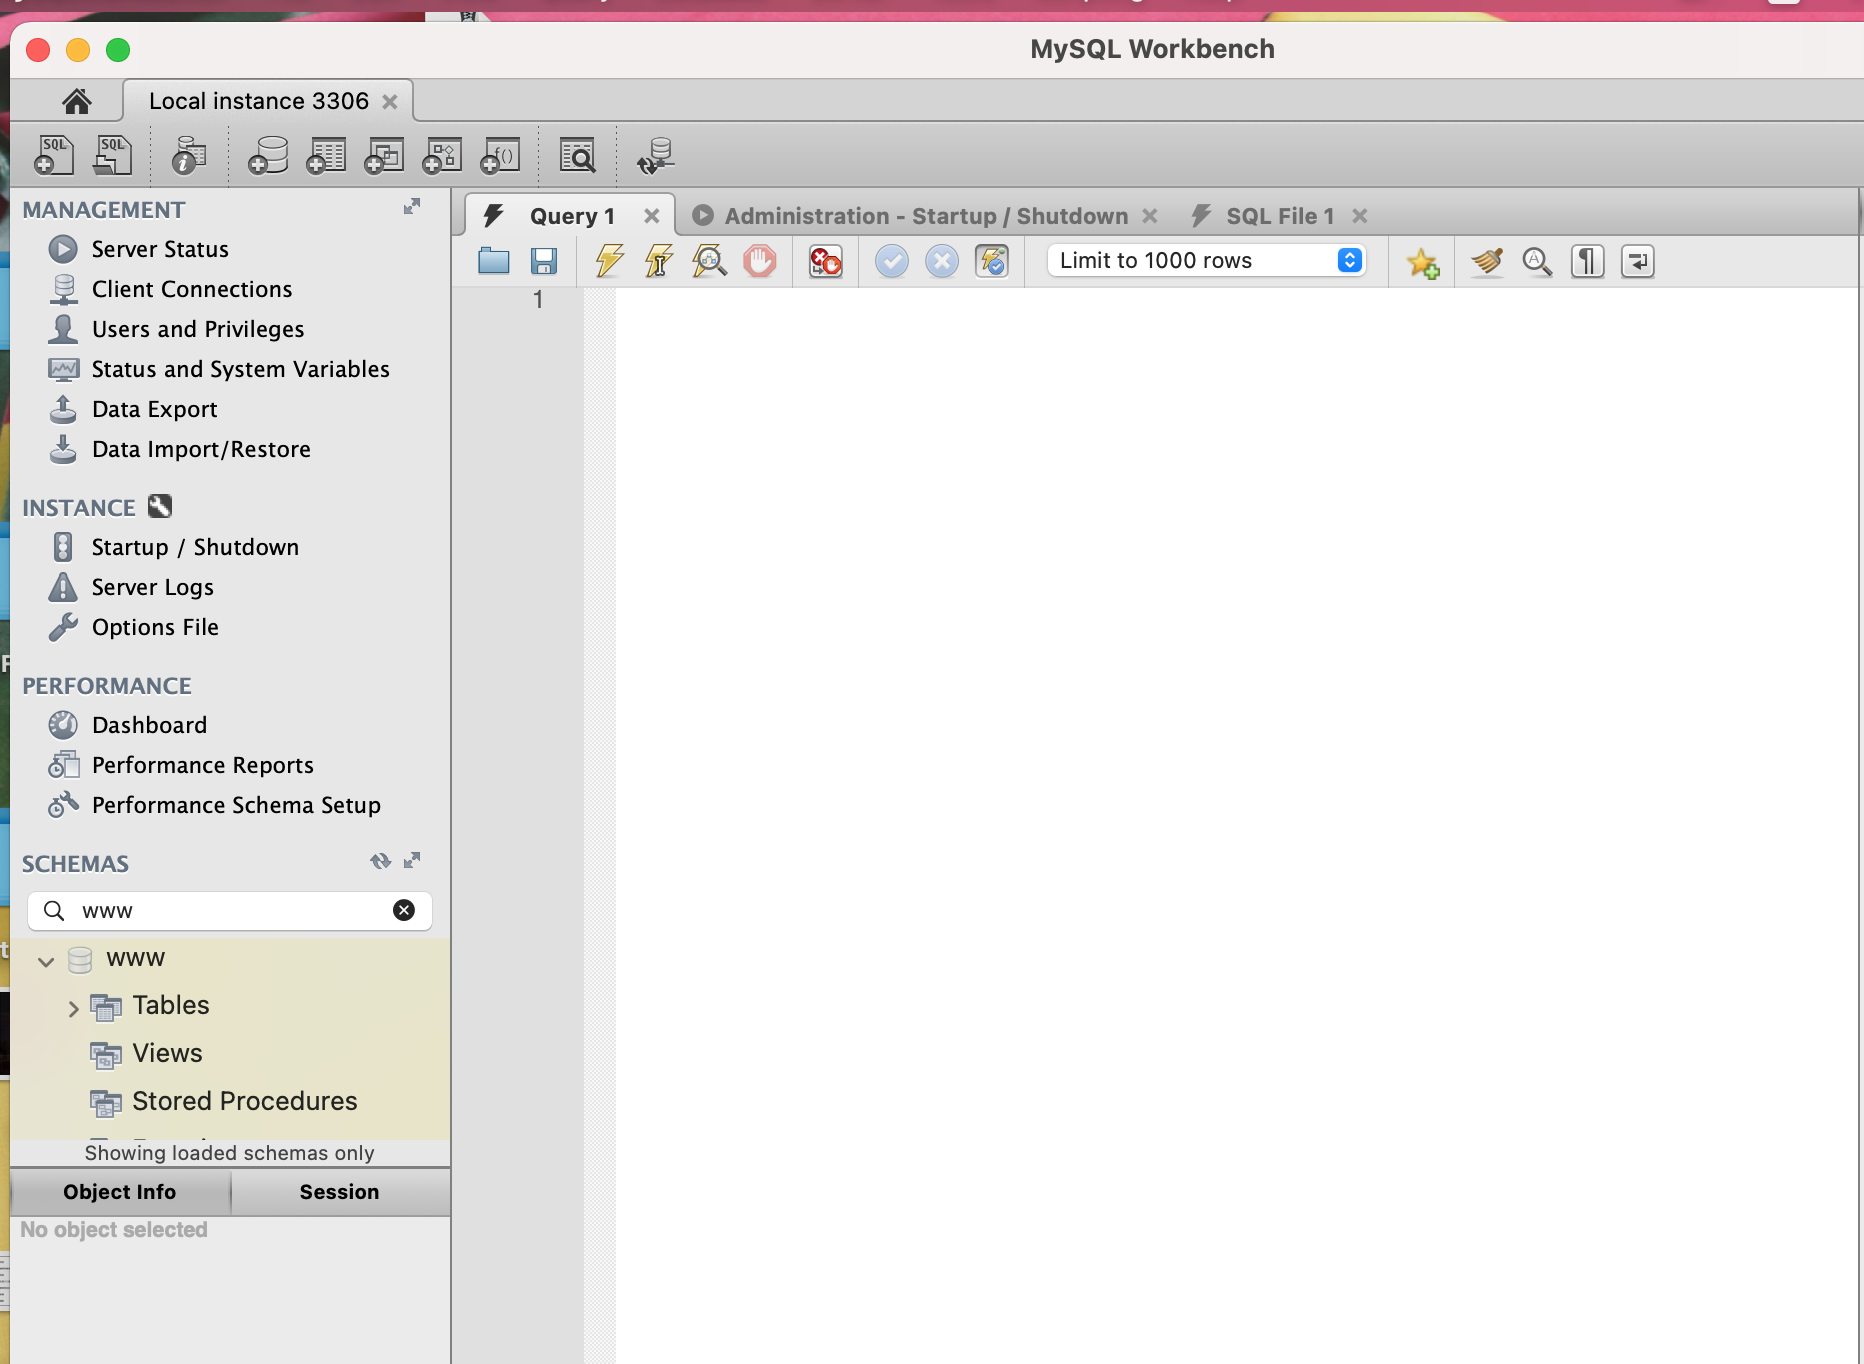Screen dimensions: 1864x1364
Task: Execute the query with lightning bolt
Action: coord(609,261)
